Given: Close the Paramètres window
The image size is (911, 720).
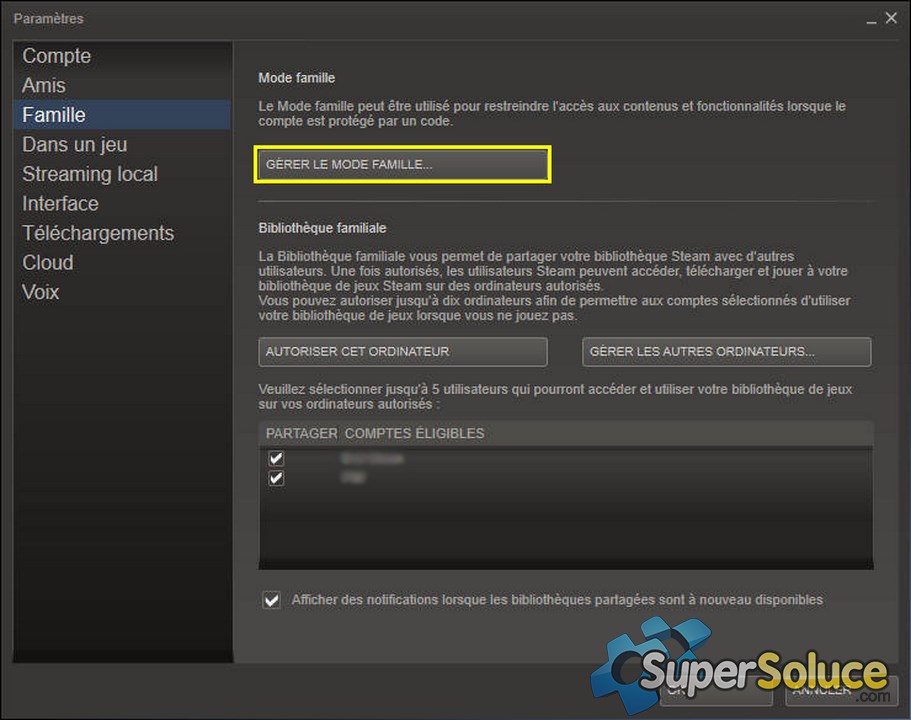Looking at the screenshot, I should (891, 17).
